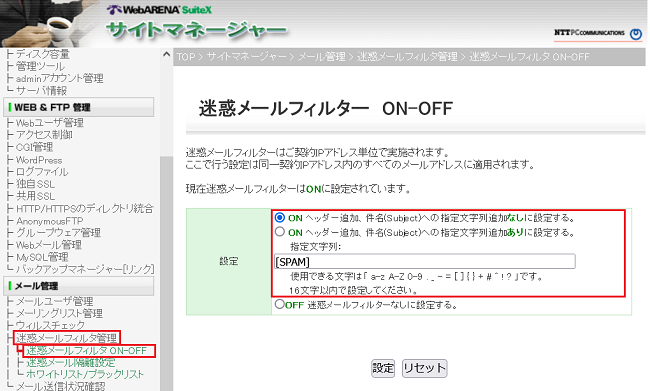The image size is (650, 391).
Task: Select ON without subject string radio button
Action: (280, 218)
